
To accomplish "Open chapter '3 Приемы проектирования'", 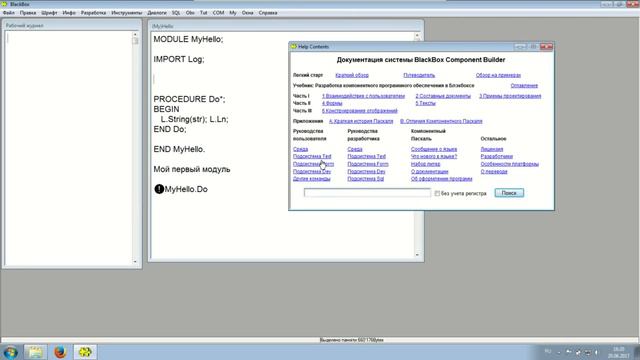I will pyautogui.click(x=510, y=96).
